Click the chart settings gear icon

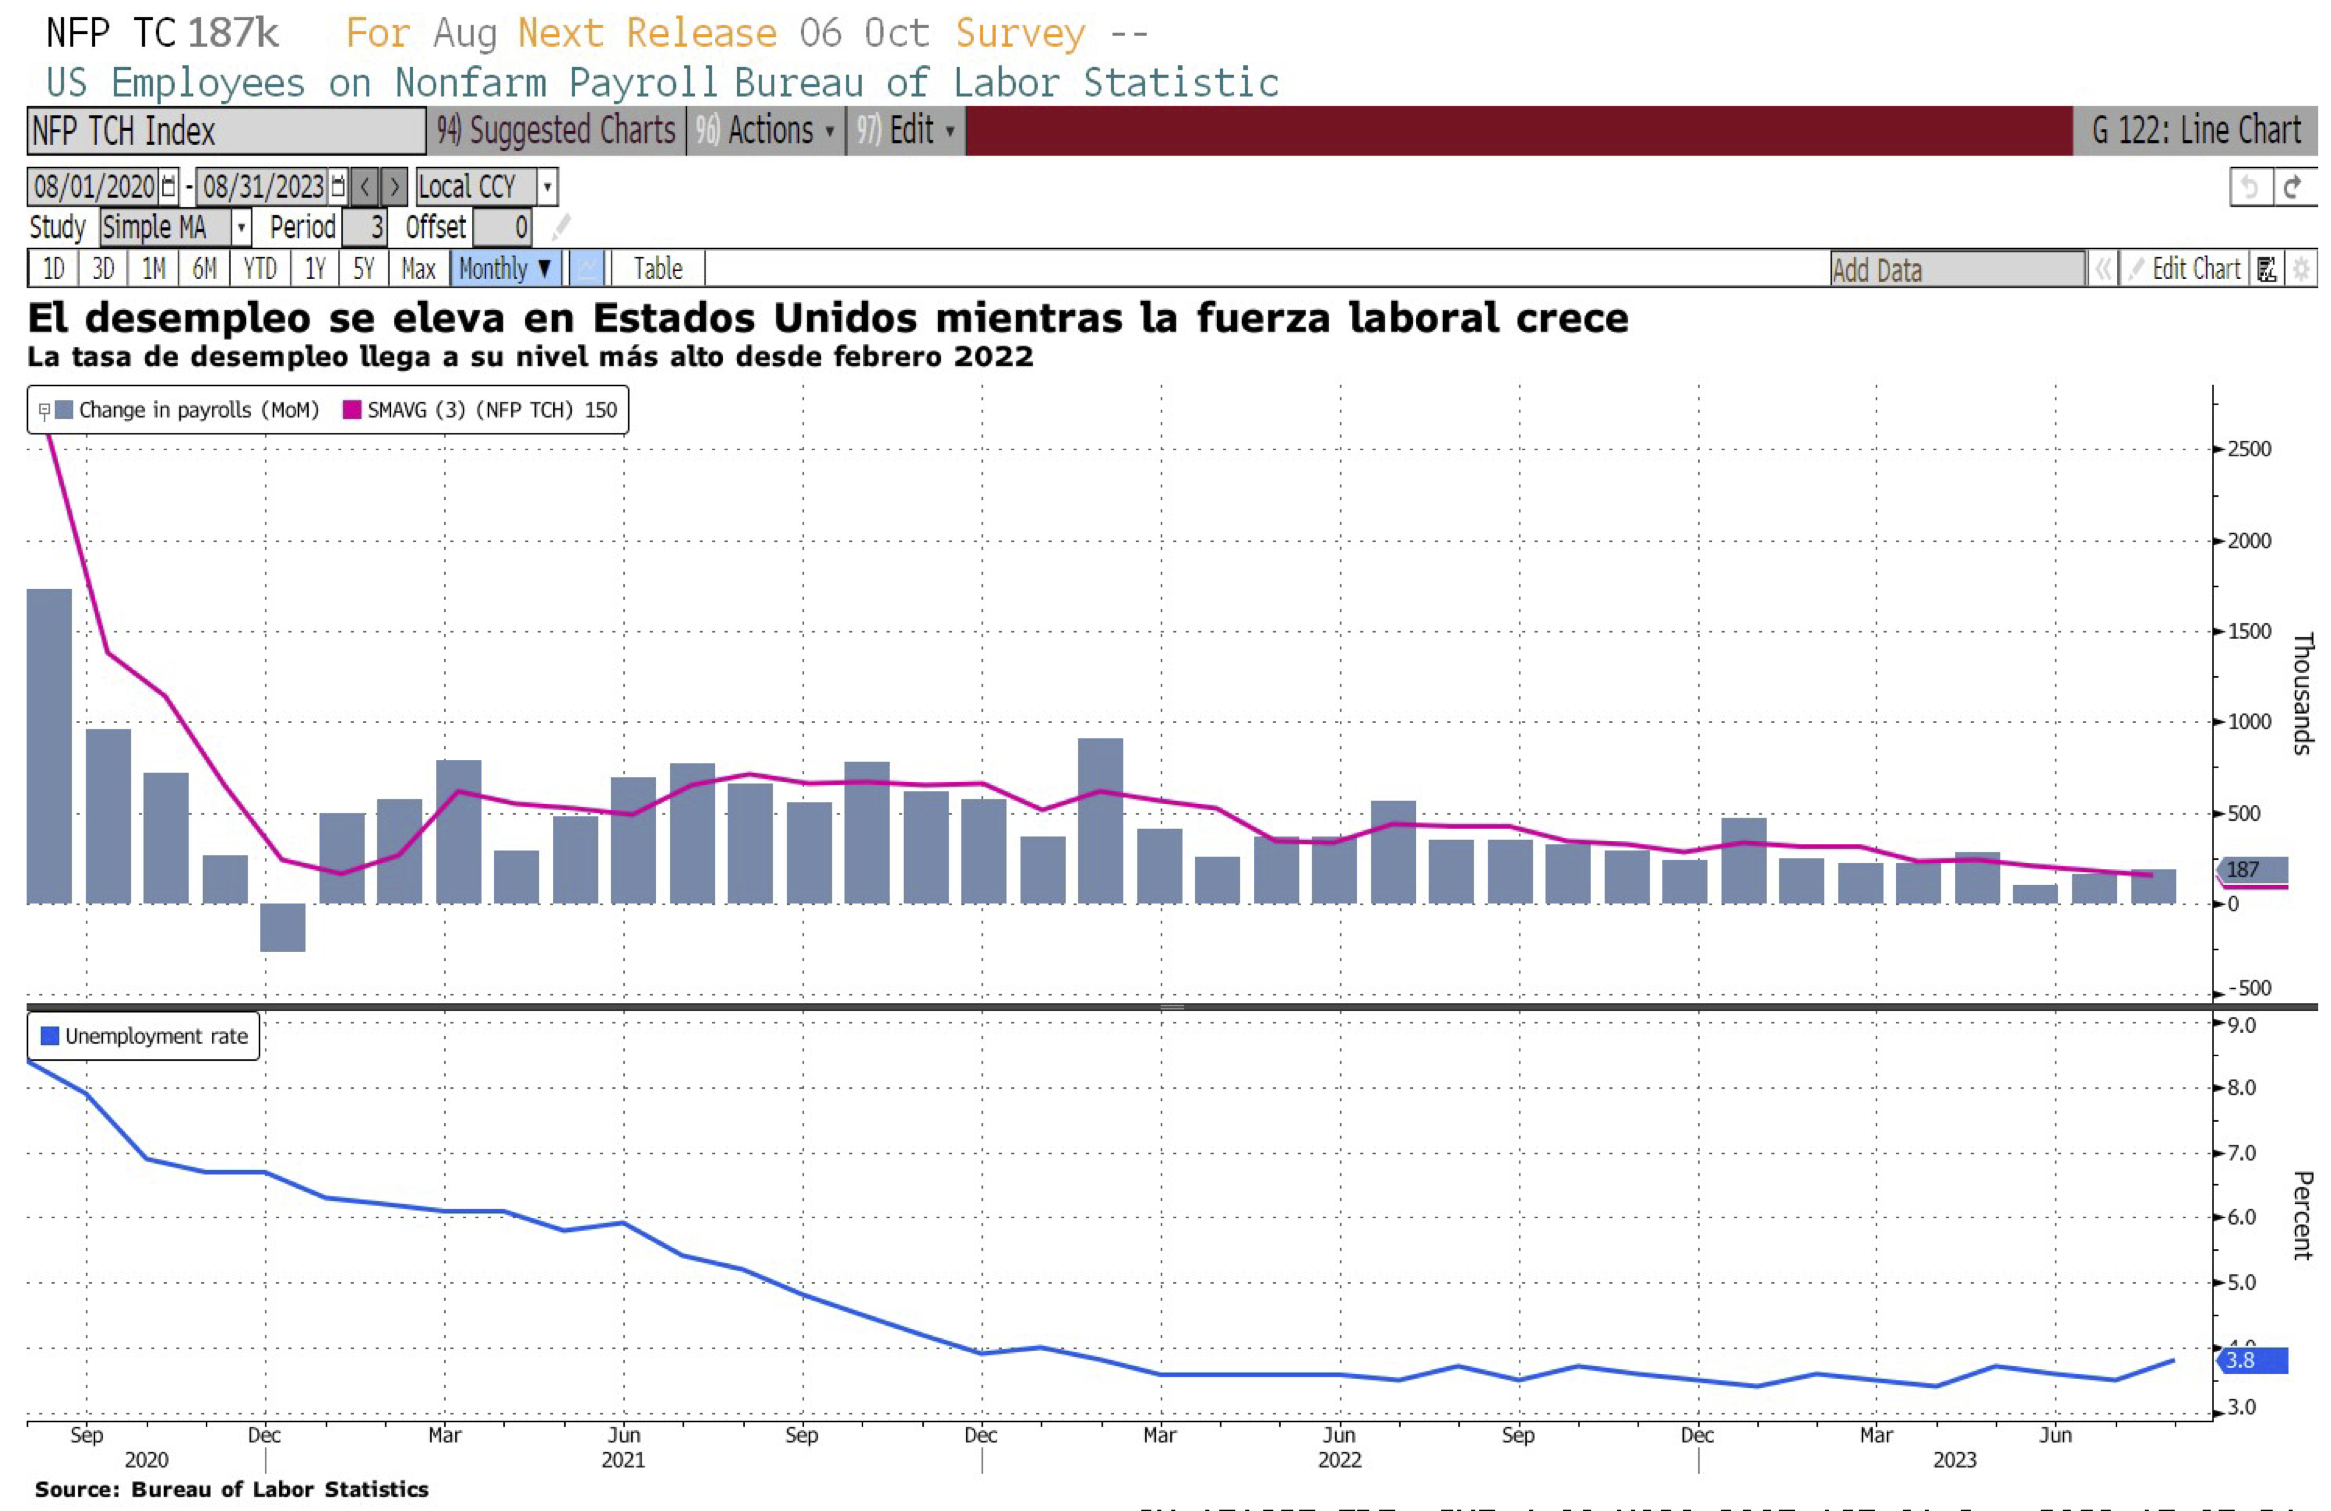(2301, 269)
